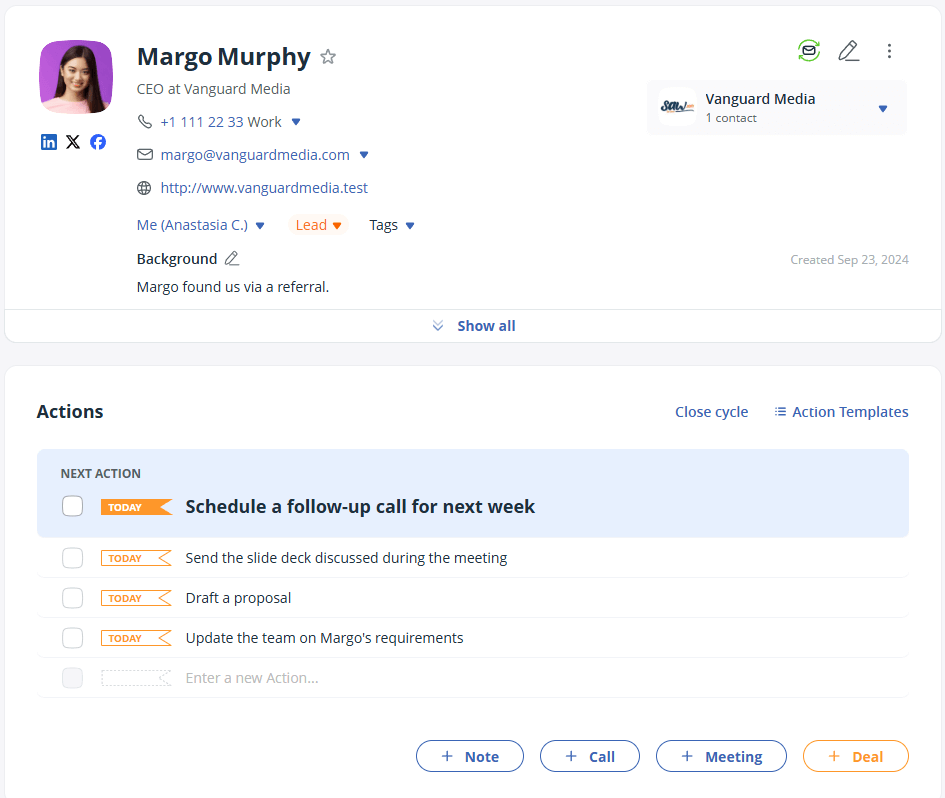
Task: Star Margo Murphy as a favorite
Action: click(x=328, y=57)
